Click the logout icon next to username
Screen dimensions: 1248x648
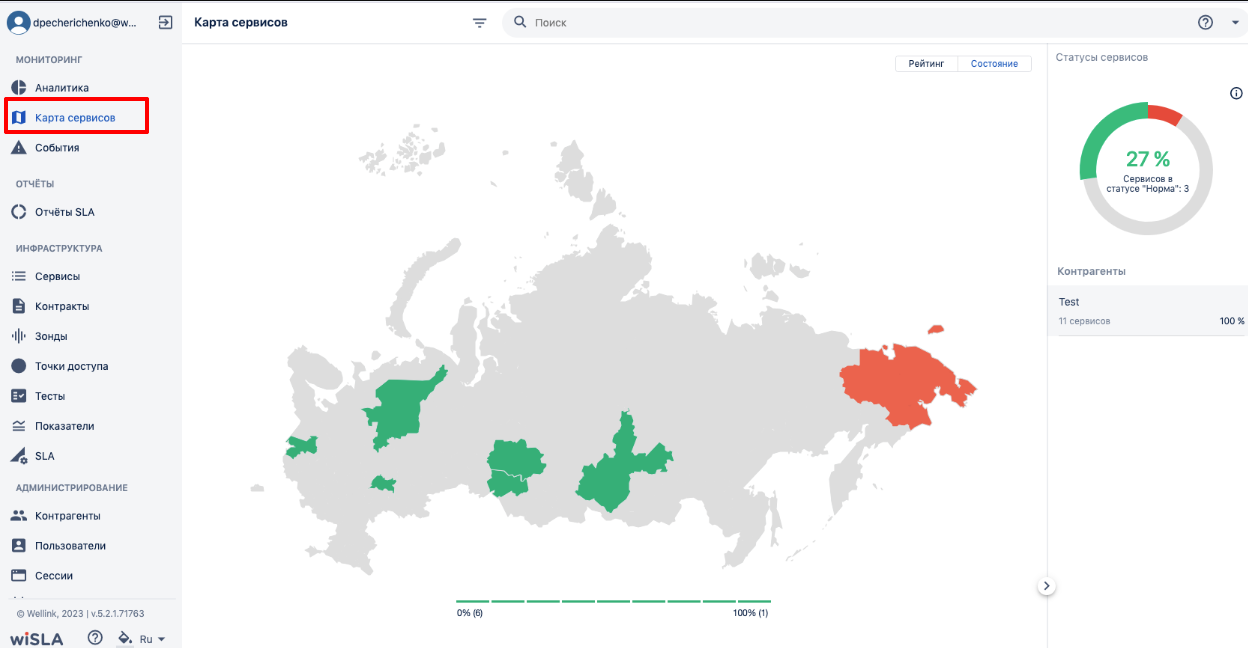166,22
